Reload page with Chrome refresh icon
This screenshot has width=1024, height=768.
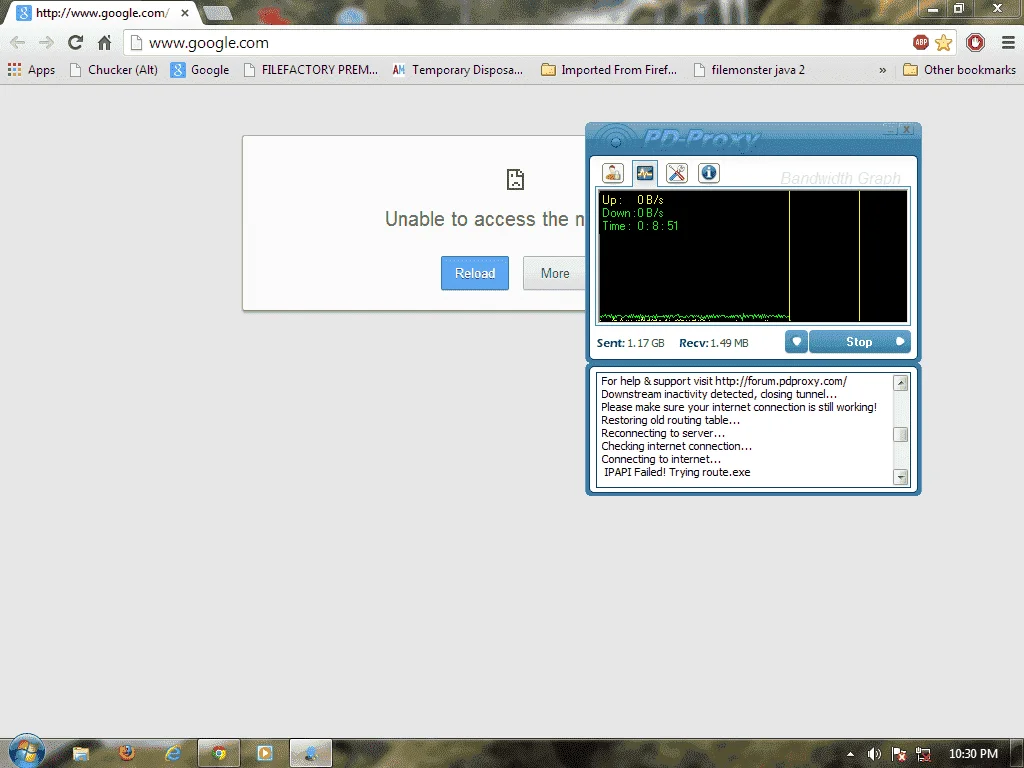[x=76, y=43]
